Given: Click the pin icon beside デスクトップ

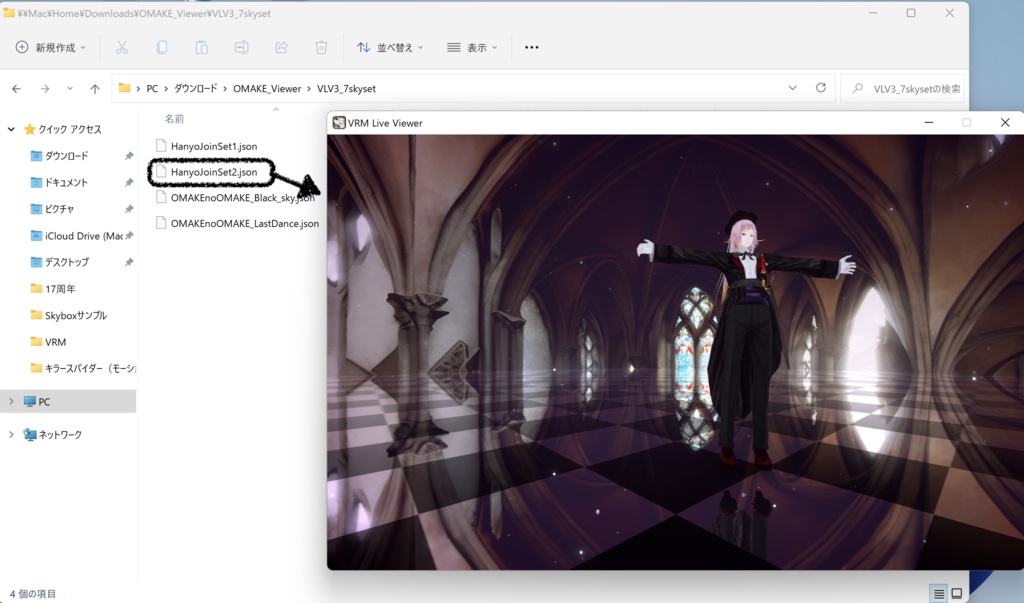Looking at the screenshot, I should pos(129,262).
